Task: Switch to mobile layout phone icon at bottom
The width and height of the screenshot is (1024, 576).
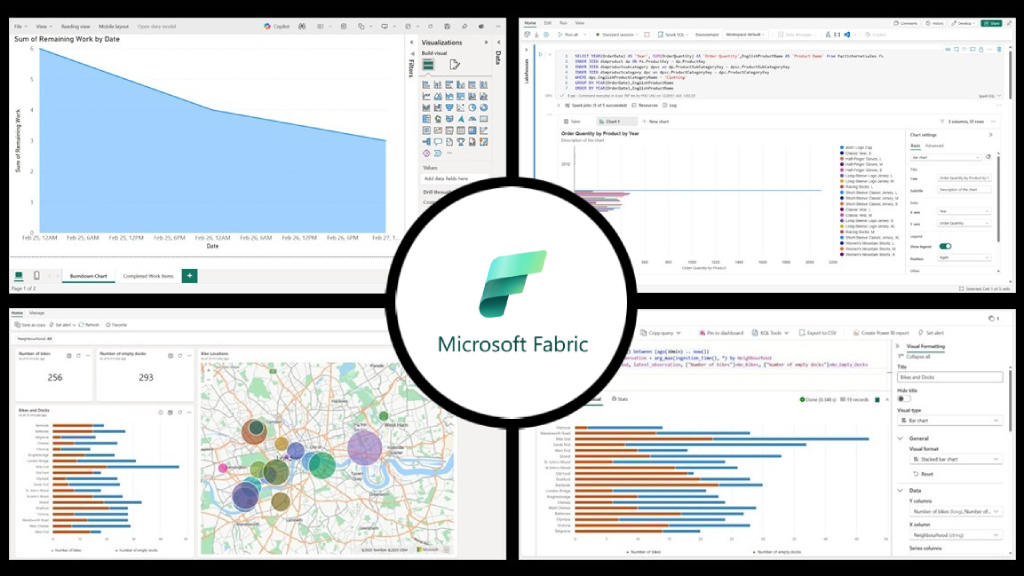Action: pos(37,276)
